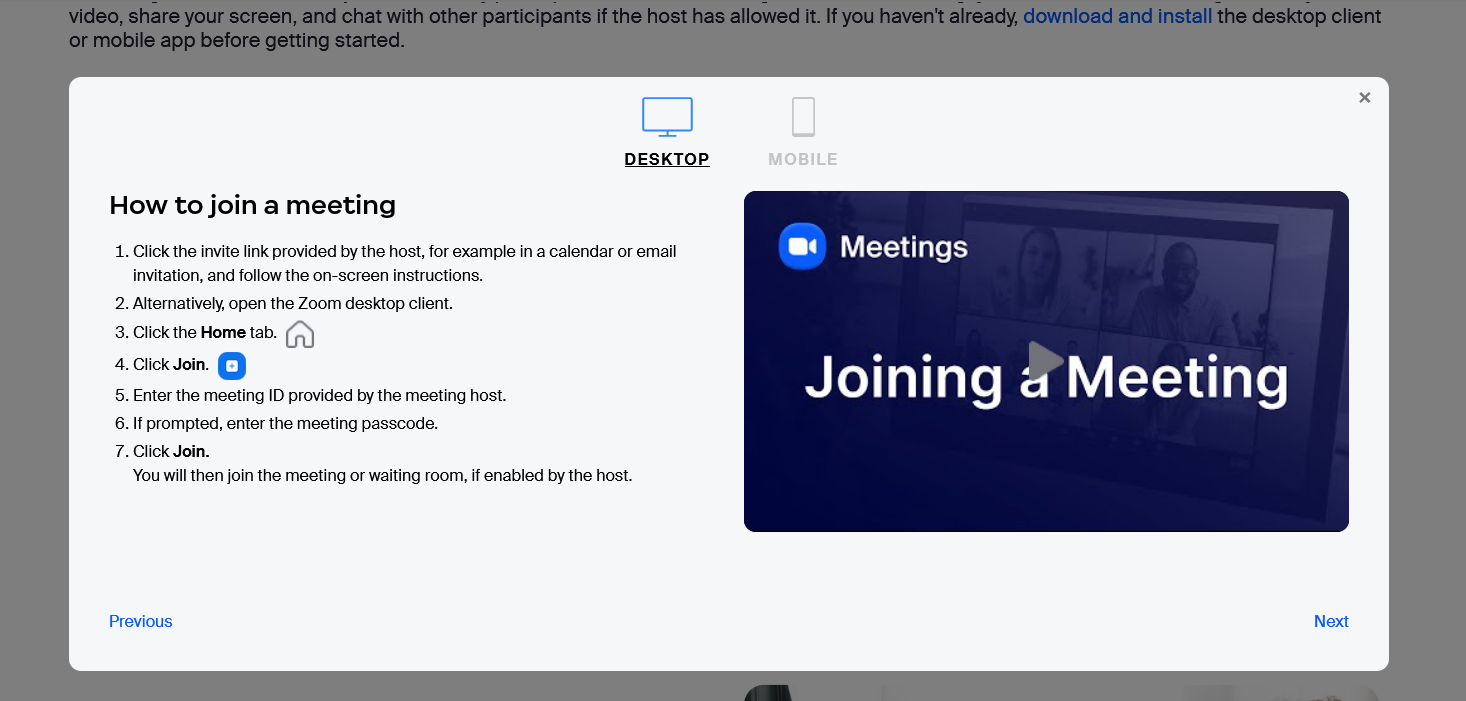The height and width of the screenshot is (701, 1466).
Task: Click the Previous navigation link
Action: click(x=140, y=621)
